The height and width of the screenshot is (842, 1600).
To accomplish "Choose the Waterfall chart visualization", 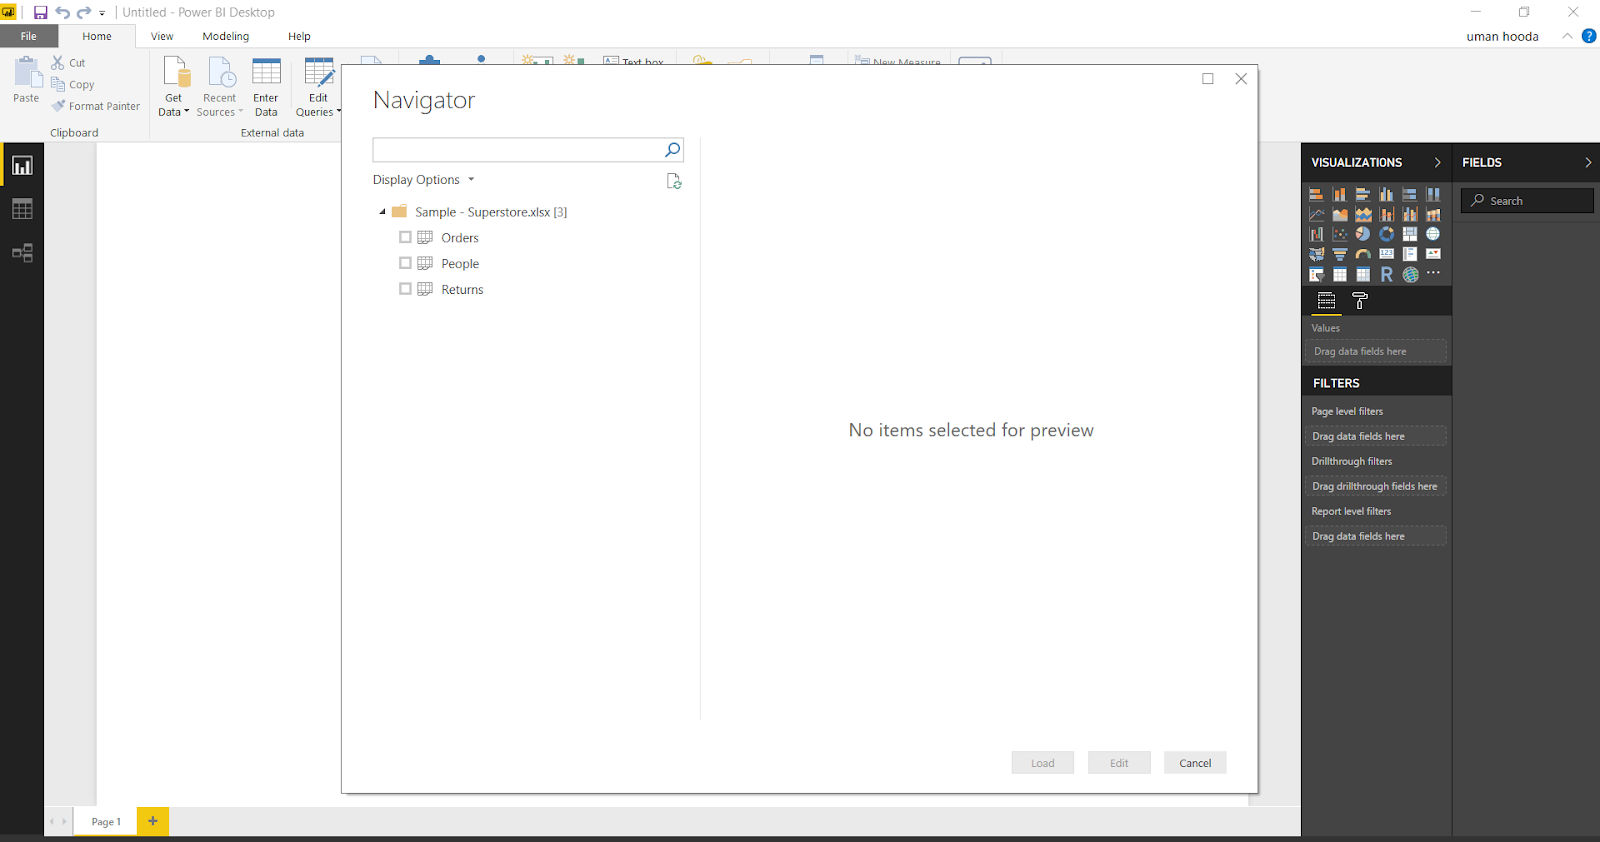I will point(1317,234).
